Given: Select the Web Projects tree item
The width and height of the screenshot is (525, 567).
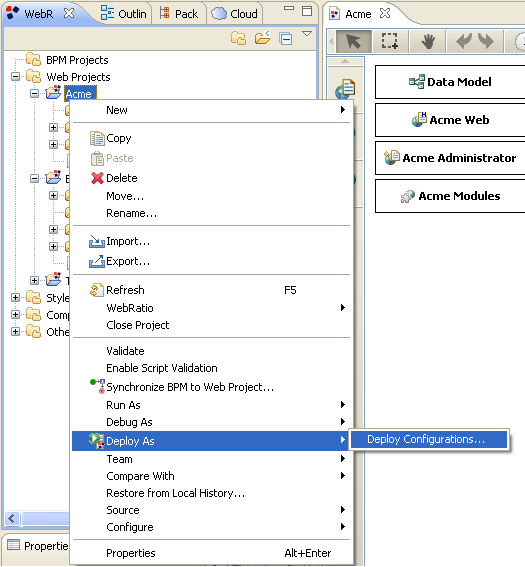Looking at the screenshot, I should (x=78, y=77).
